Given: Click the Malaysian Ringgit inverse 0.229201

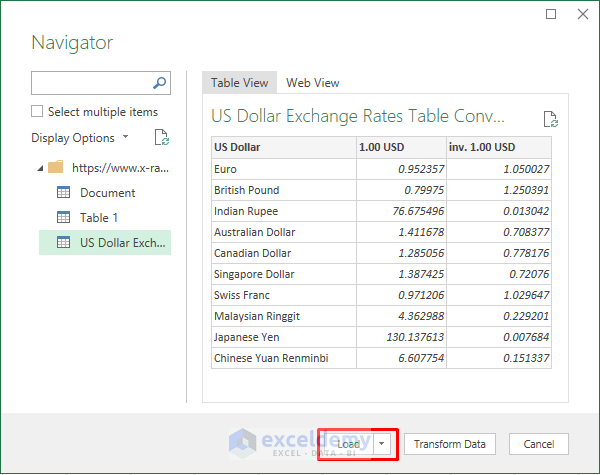Looking at the screenshot, I should coord(526,317).
